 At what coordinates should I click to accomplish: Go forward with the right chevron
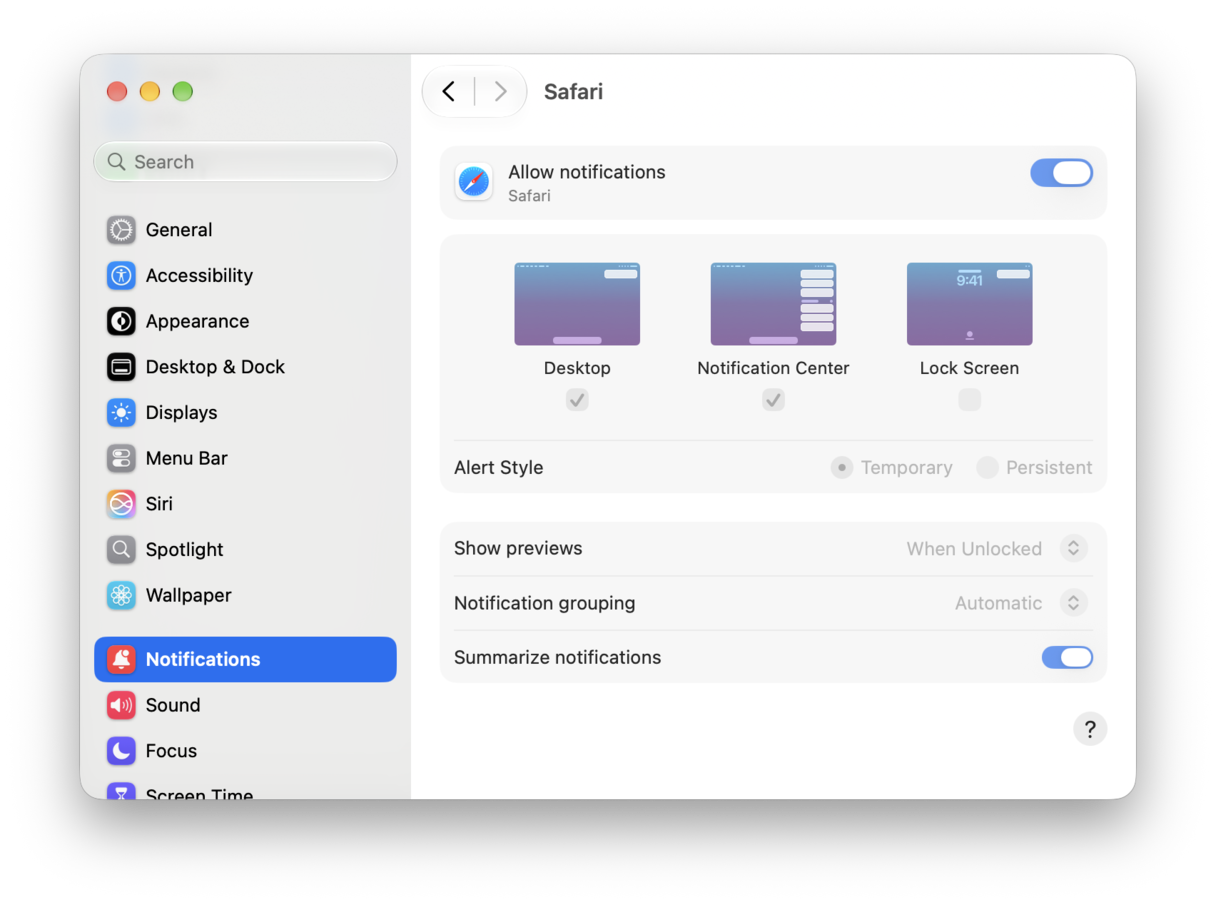(501, 92)
